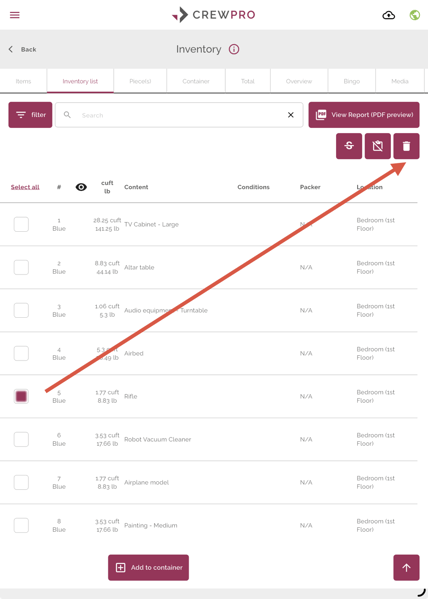Click into the Search input field
The height and width of the screenshot is (599, 428).
click(180, 115)
